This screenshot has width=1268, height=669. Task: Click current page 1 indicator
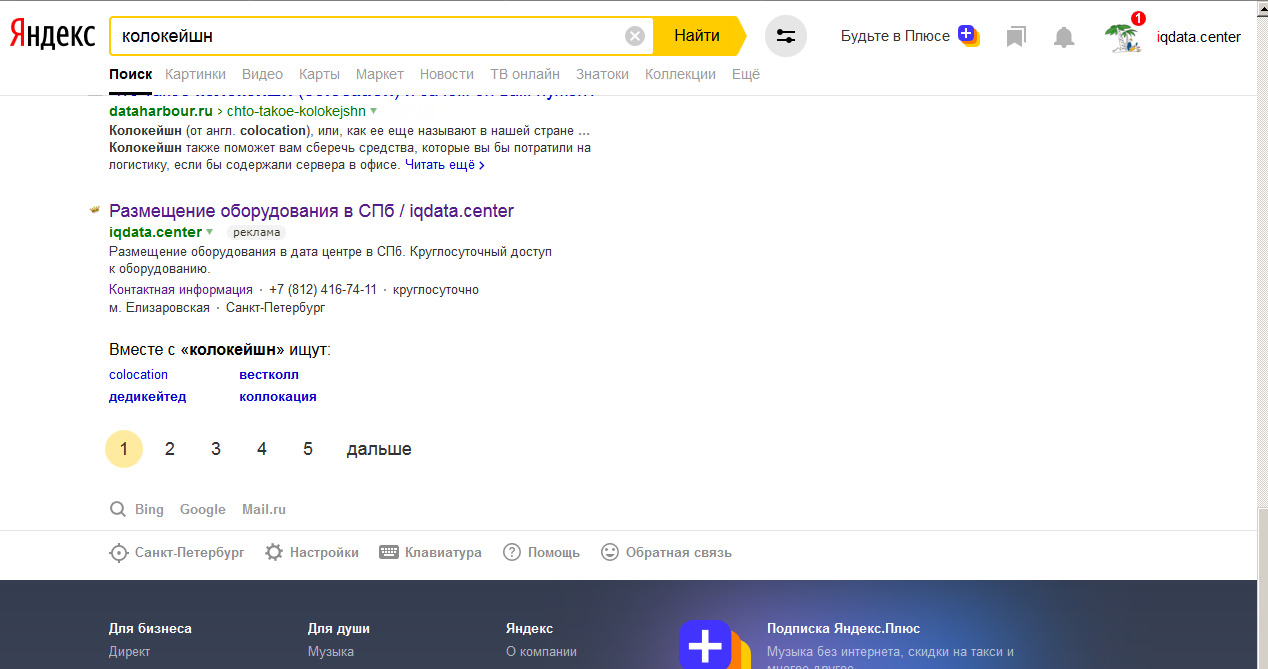coord(124,449)
